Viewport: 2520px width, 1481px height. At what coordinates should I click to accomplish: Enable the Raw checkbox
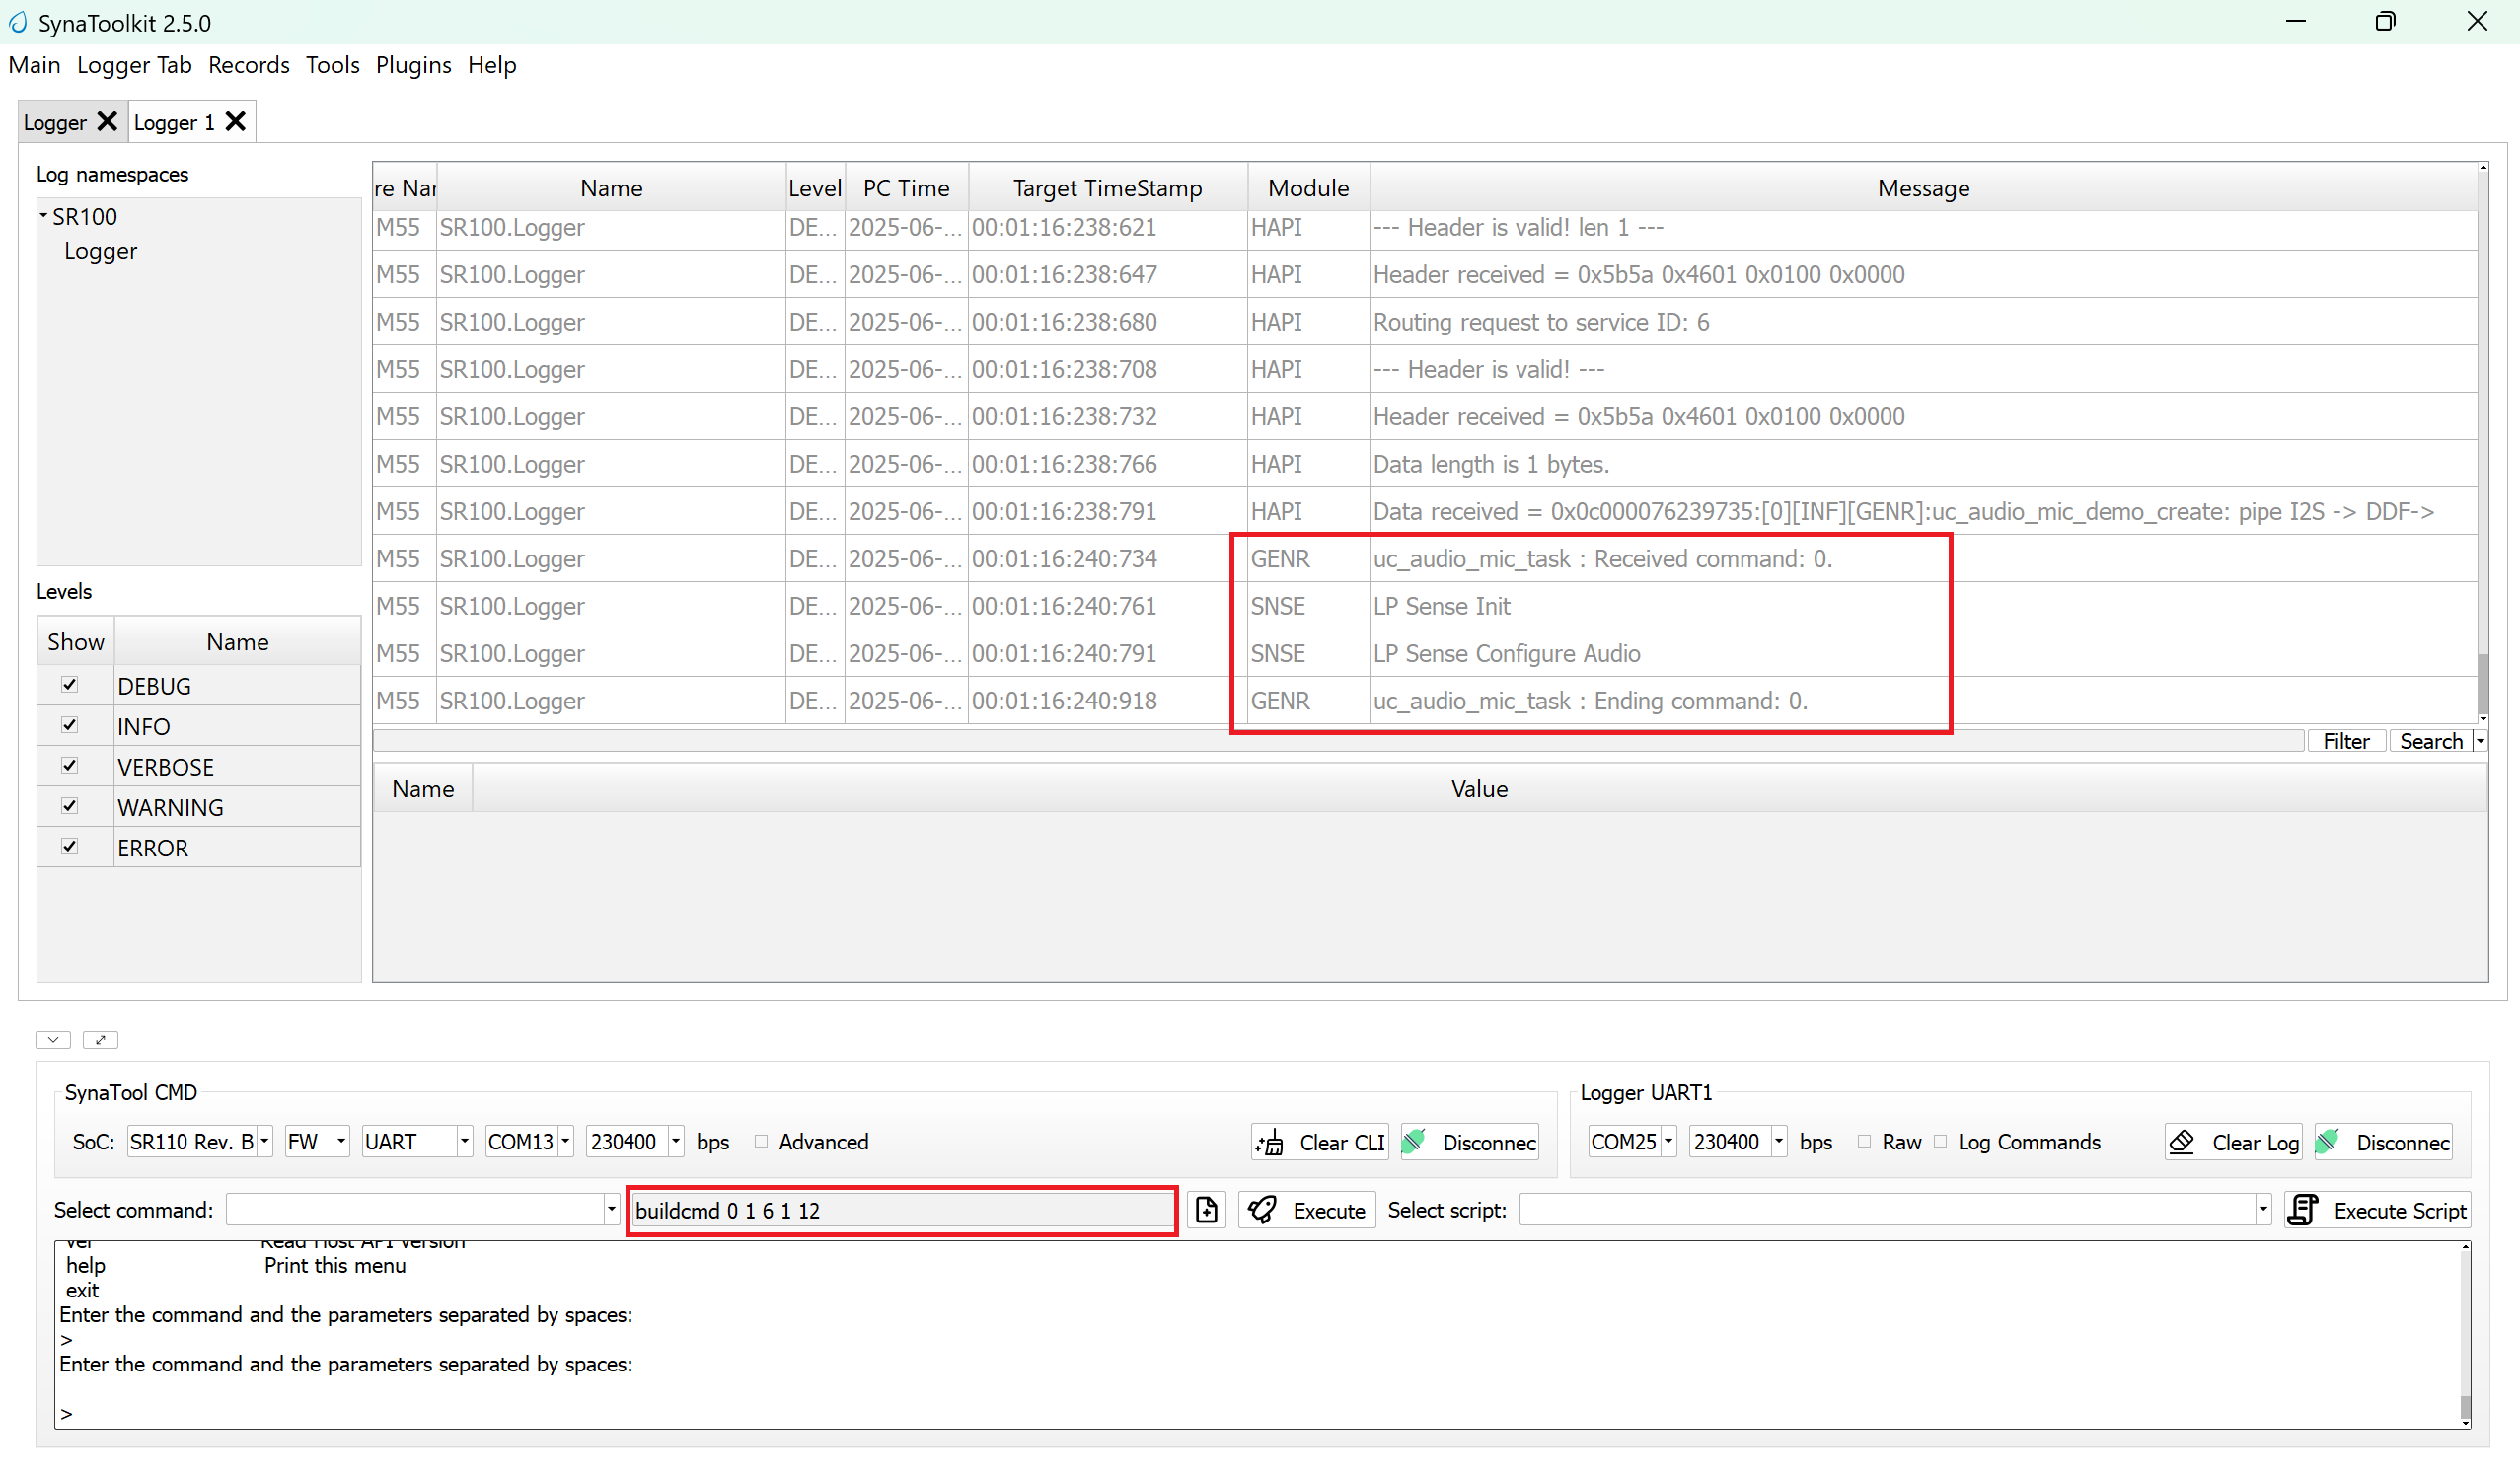click(x=1864, y=1141)
